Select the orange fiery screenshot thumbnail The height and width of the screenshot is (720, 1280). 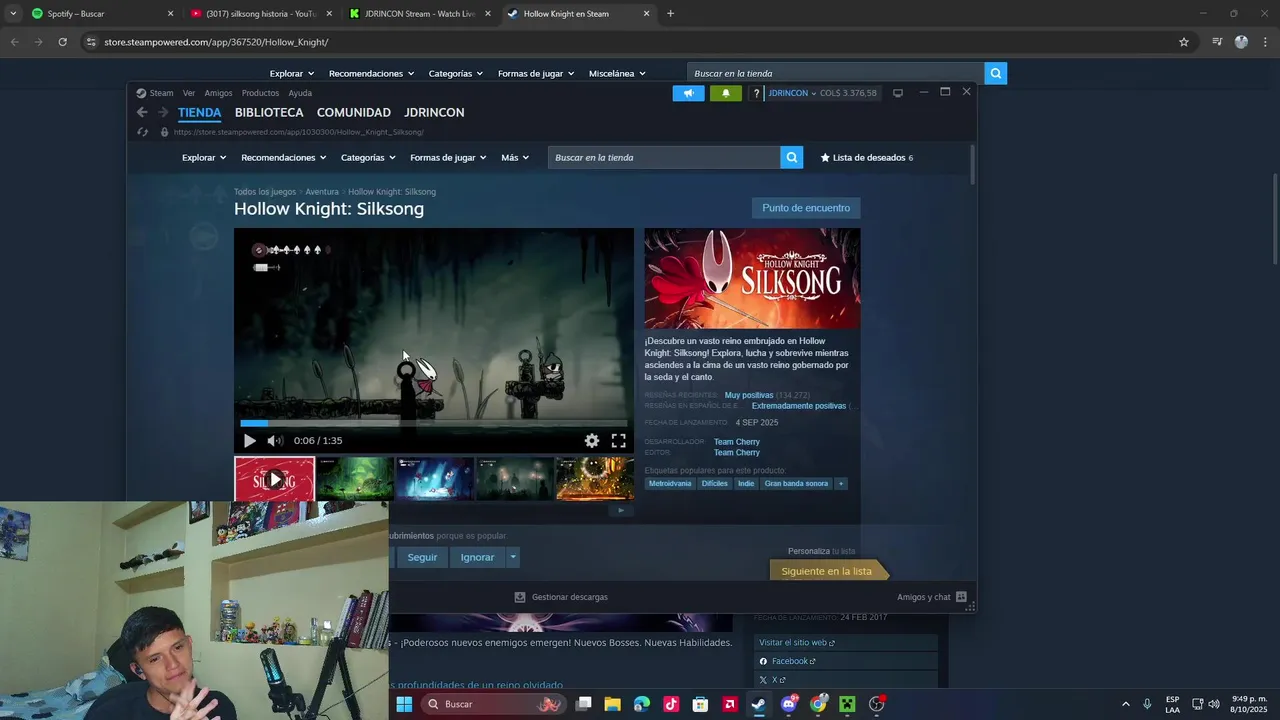(595, 478)
